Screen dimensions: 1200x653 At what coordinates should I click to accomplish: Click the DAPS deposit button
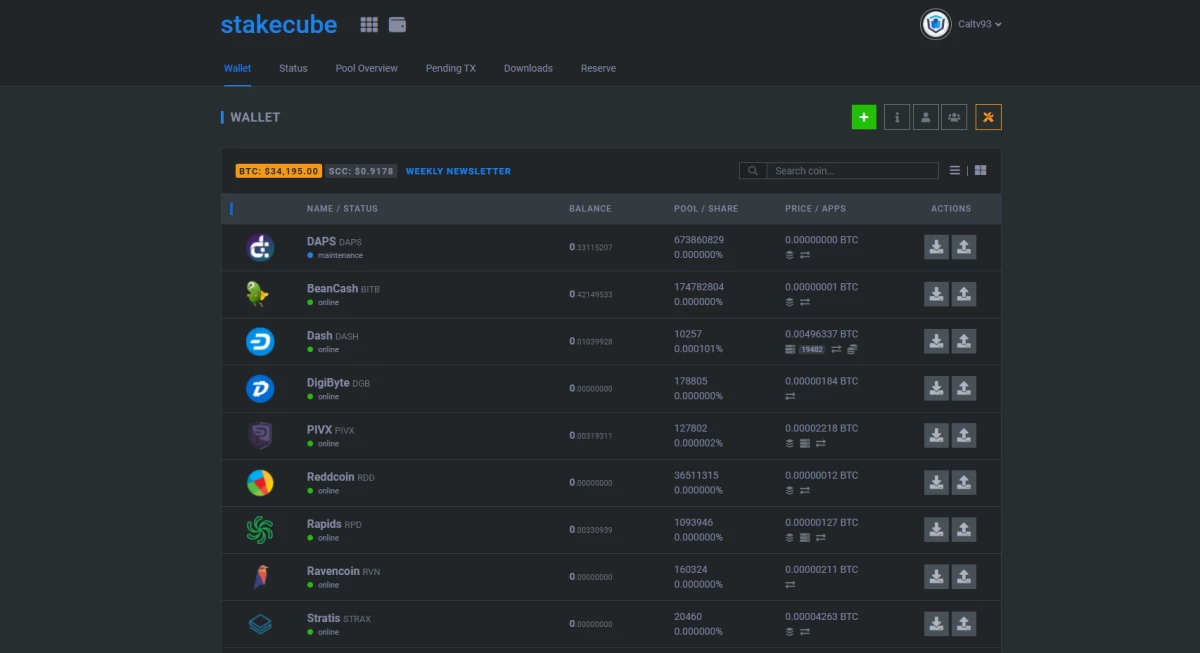tap(936, 247)
